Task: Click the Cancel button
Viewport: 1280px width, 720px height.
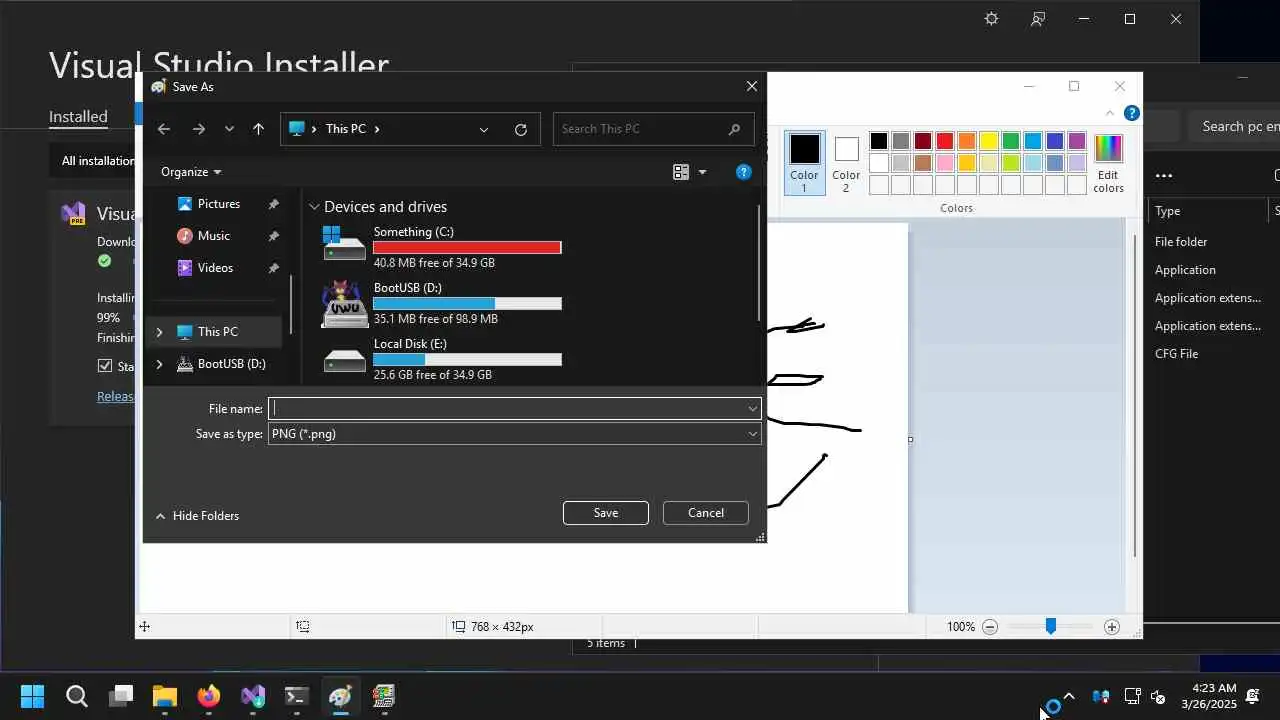Action: click(x=706, y=513)
